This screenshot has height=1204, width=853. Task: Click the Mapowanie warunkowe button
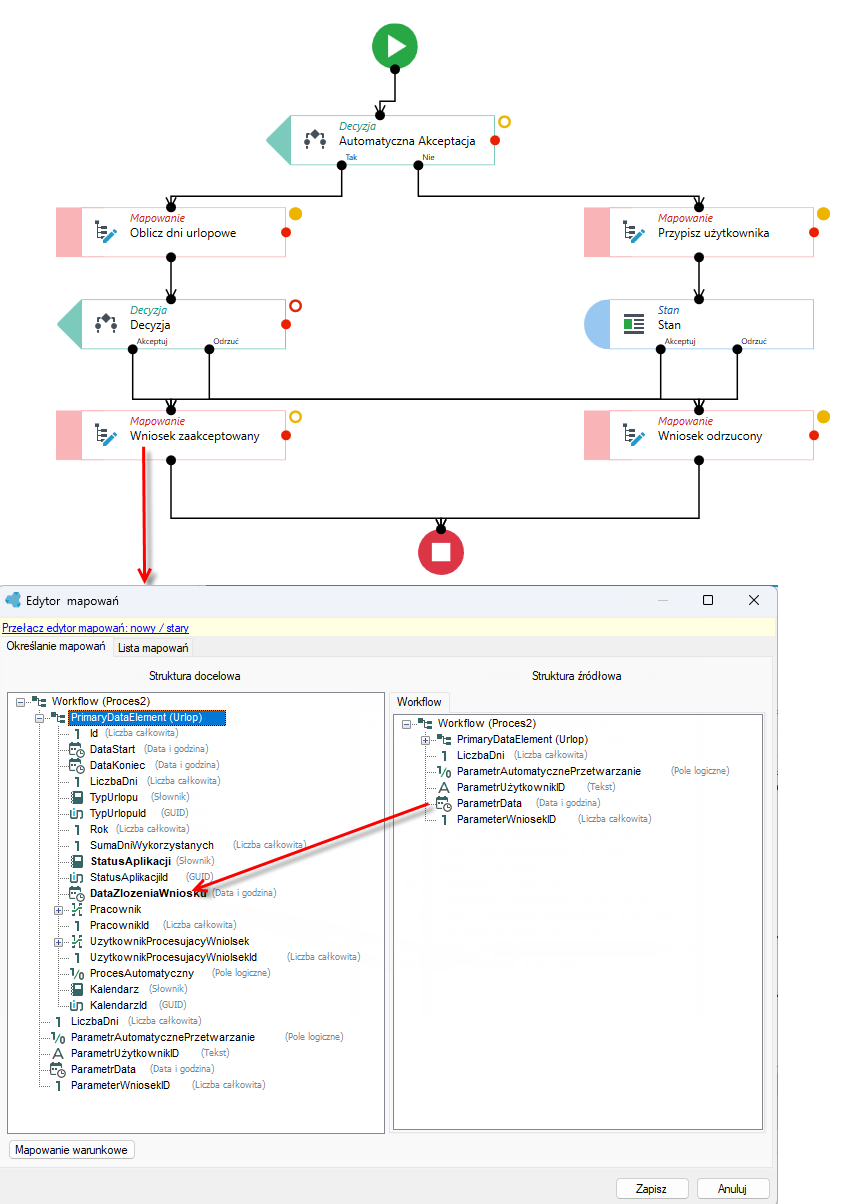(72, 1150)
